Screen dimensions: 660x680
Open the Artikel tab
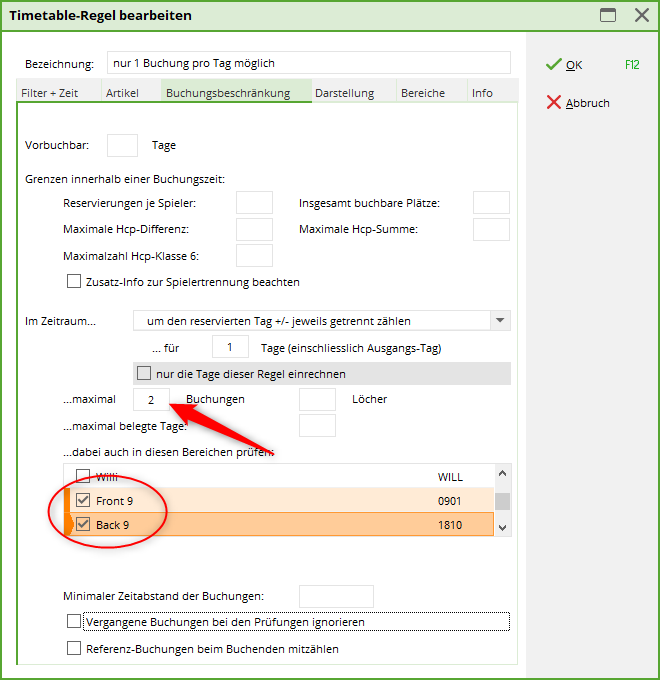click(122, 93)
